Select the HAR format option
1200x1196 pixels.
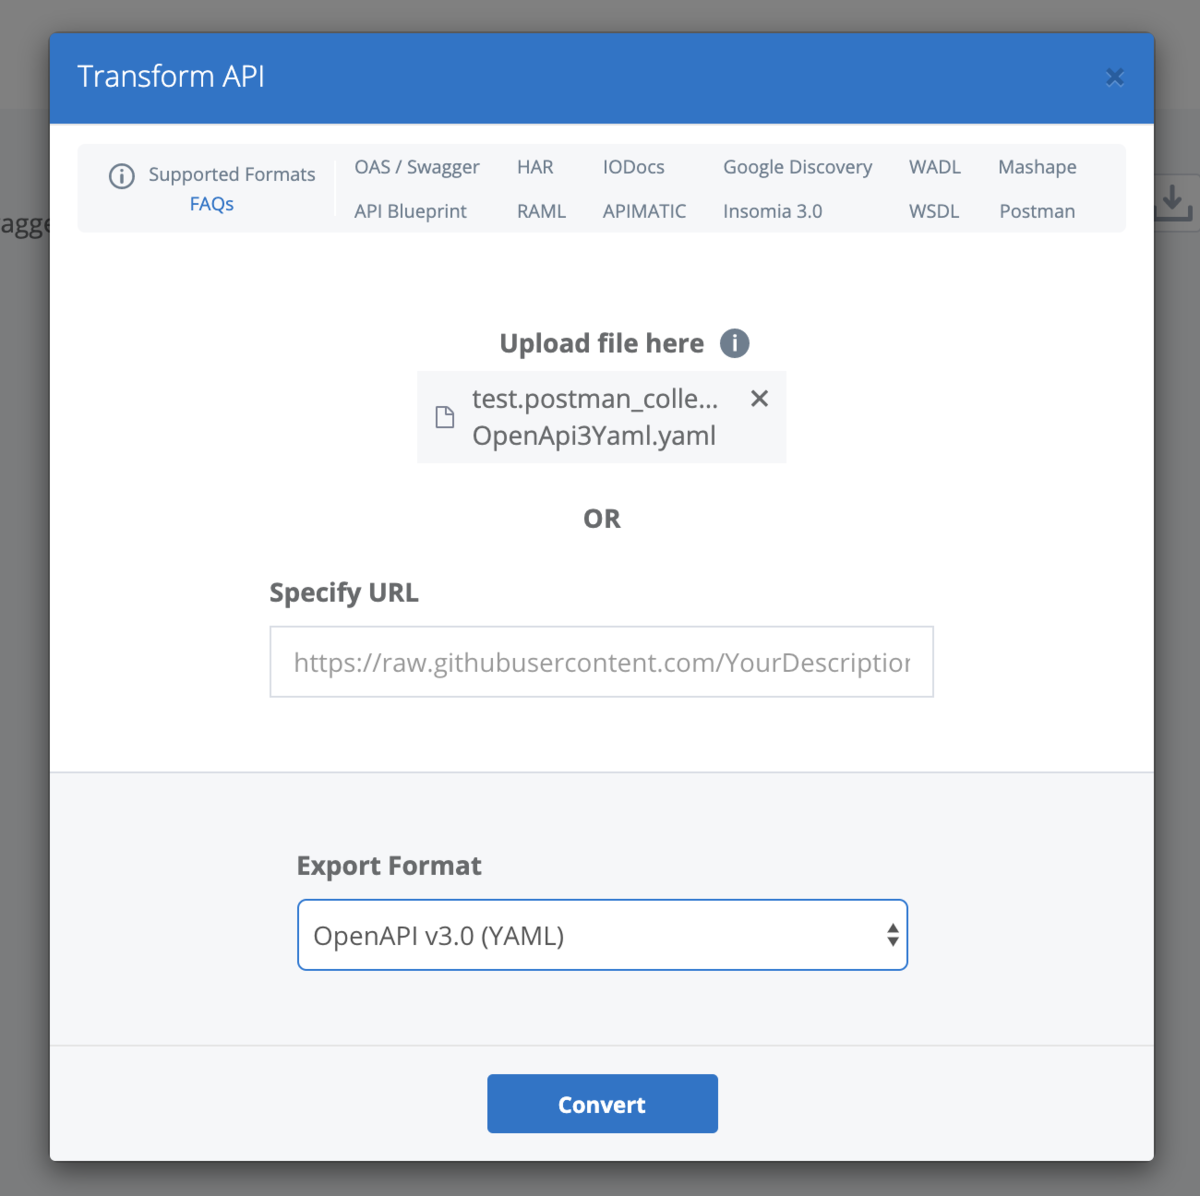535,167
